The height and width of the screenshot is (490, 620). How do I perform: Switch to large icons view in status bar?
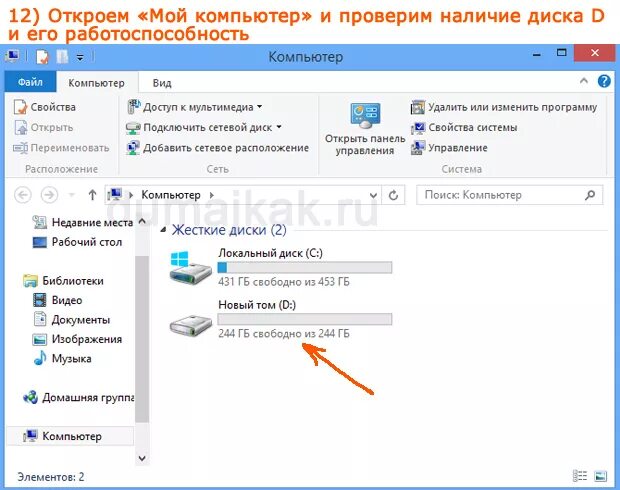[x=600, y=476]
